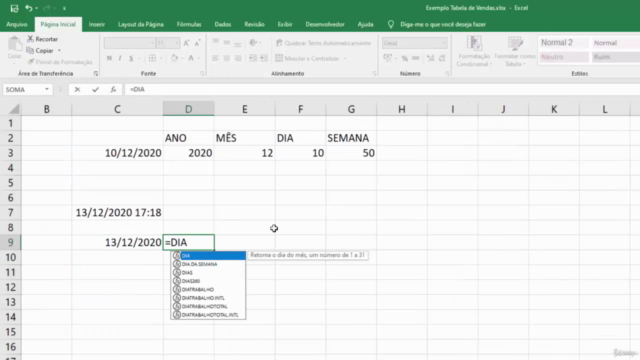The height and width of the screenshot is (360, 640).
Task: Expand Mesclar e Centralizar dropdown arrow
Action: (x=345, y=58)
